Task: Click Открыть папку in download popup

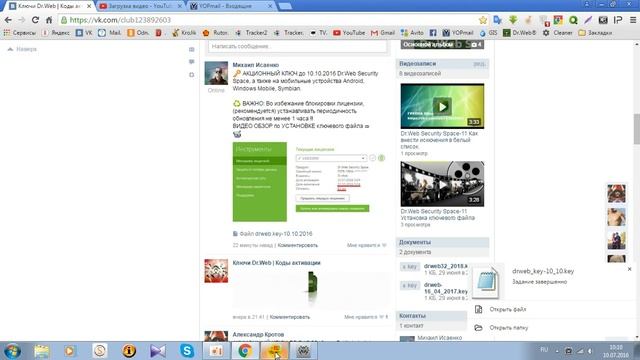Action: click(509, 327)
